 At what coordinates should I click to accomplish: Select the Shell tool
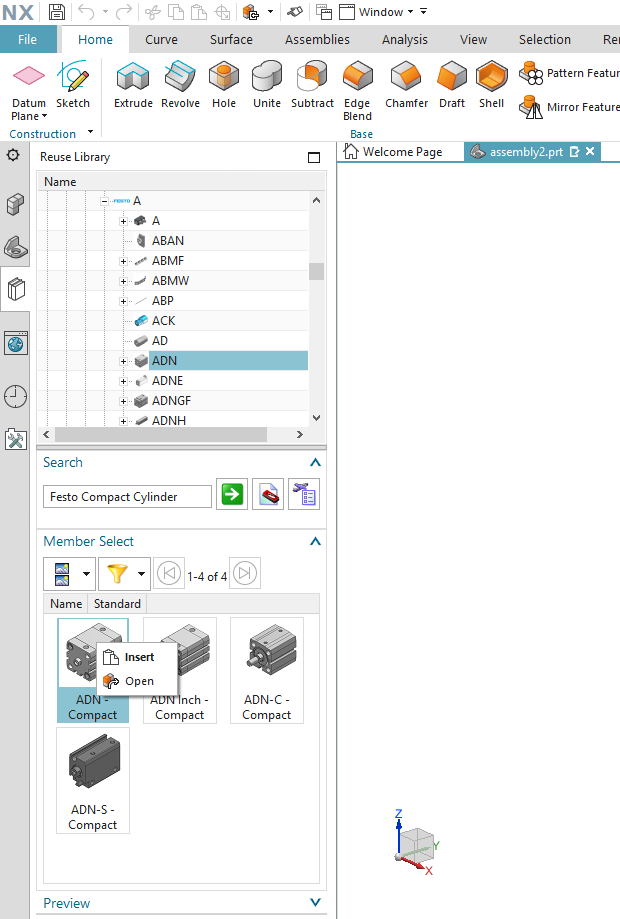(x=491, y=84)
